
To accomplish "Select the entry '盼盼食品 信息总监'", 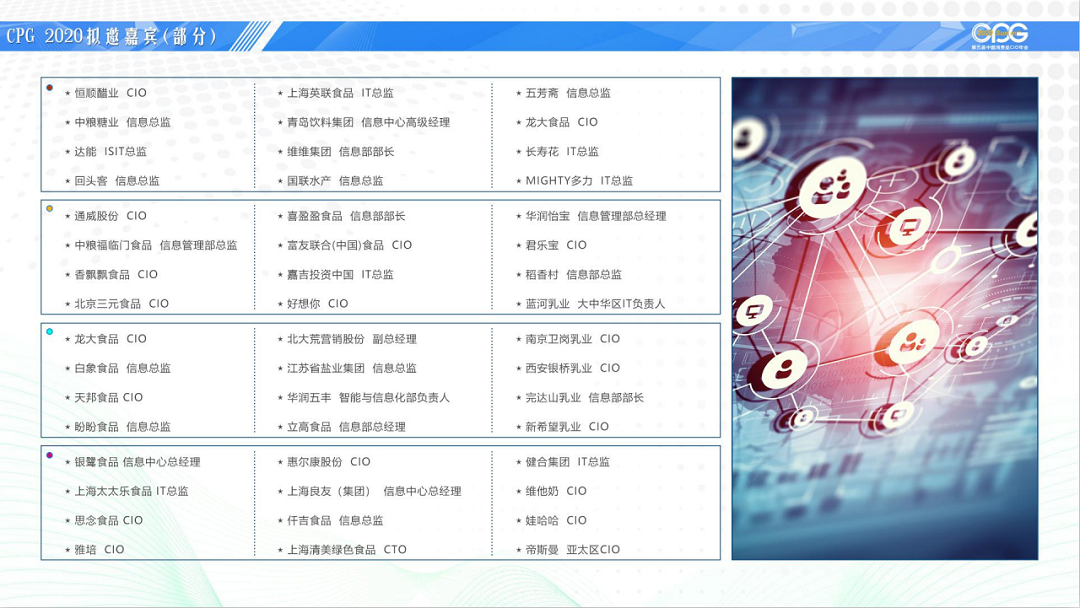I will tap(122, 427).
